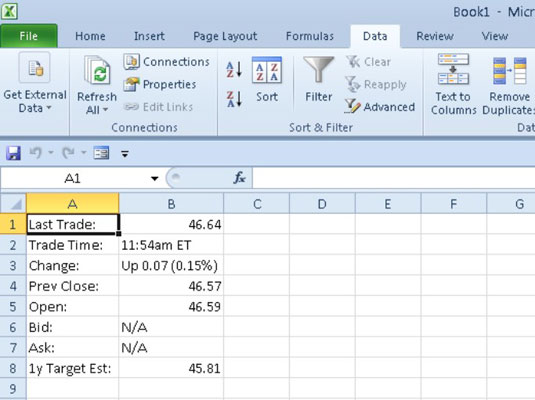Image resolution: width=535 pixels, height=400 pixels.
Task: Select the cell 'Open:'
Action: click(73, 306)
